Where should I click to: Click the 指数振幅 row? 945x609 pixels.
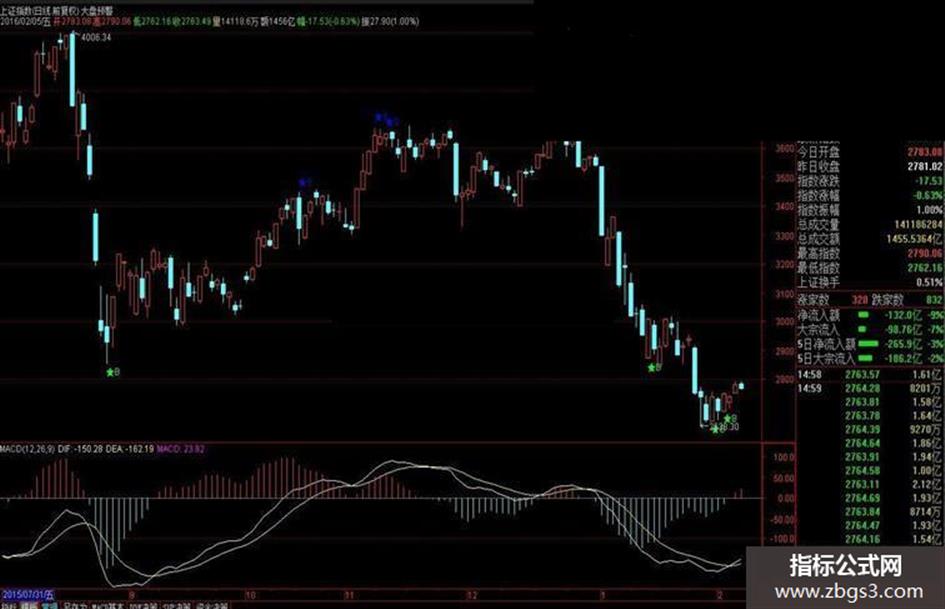pos(870,210)
